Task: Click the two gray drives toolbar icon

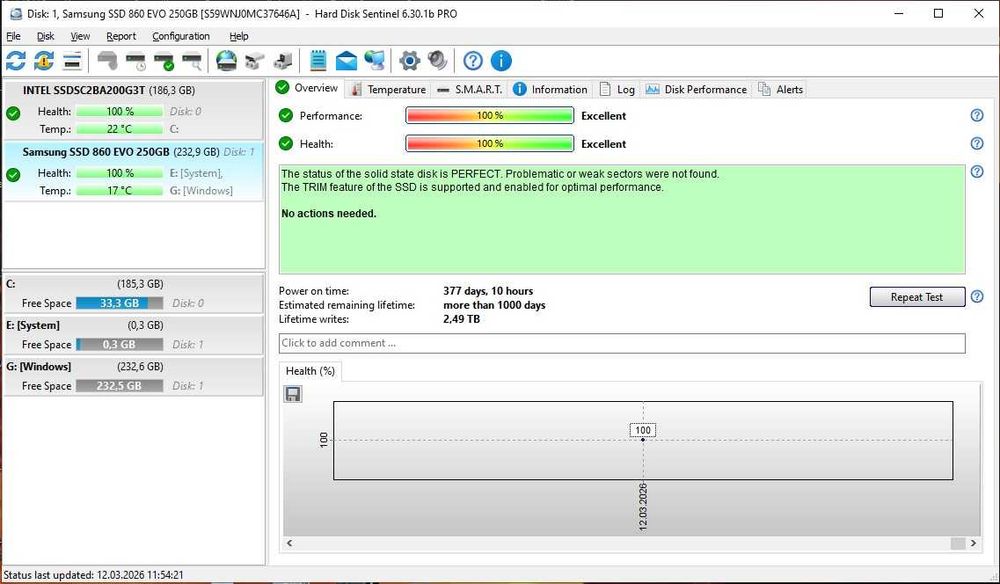Action: [x=254, y=61]
